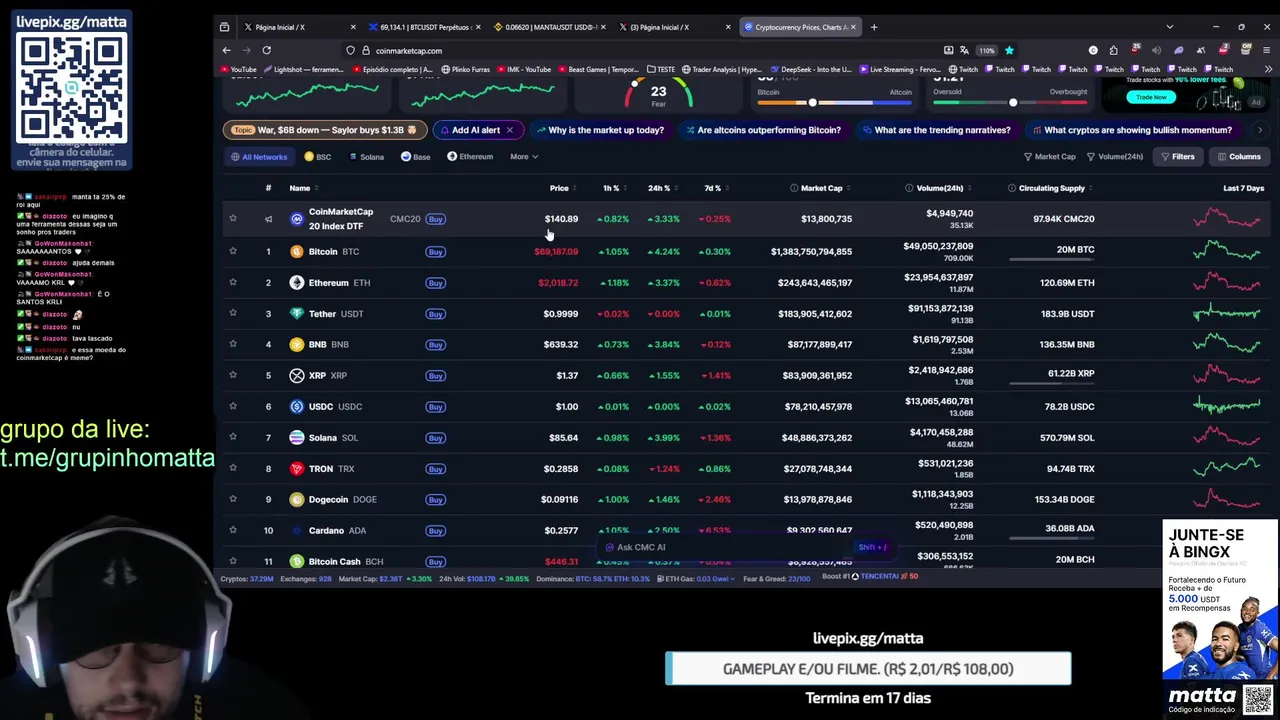Open browser tab list button
This screenshot has height=720, width=1280.
pyautogui.click(x=1169, y=27)
